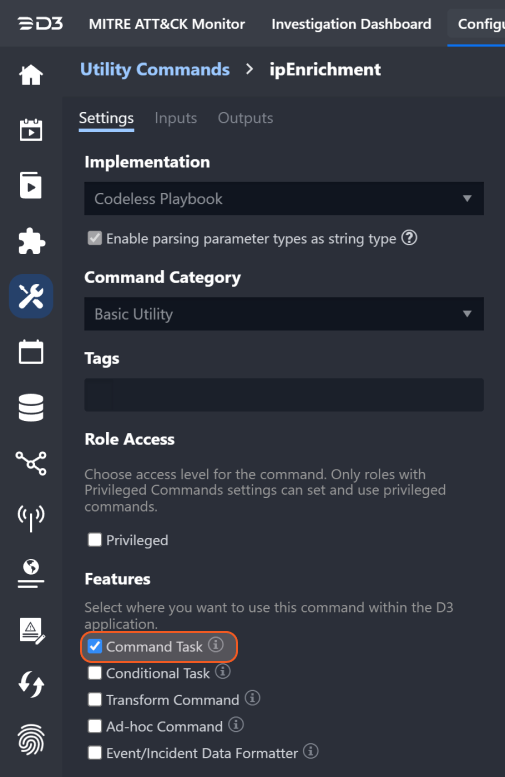The height and width of the screenshot is (777, 505).
Task: Uncheck the Command Task checkbox
Action: (x=95, y=646)
